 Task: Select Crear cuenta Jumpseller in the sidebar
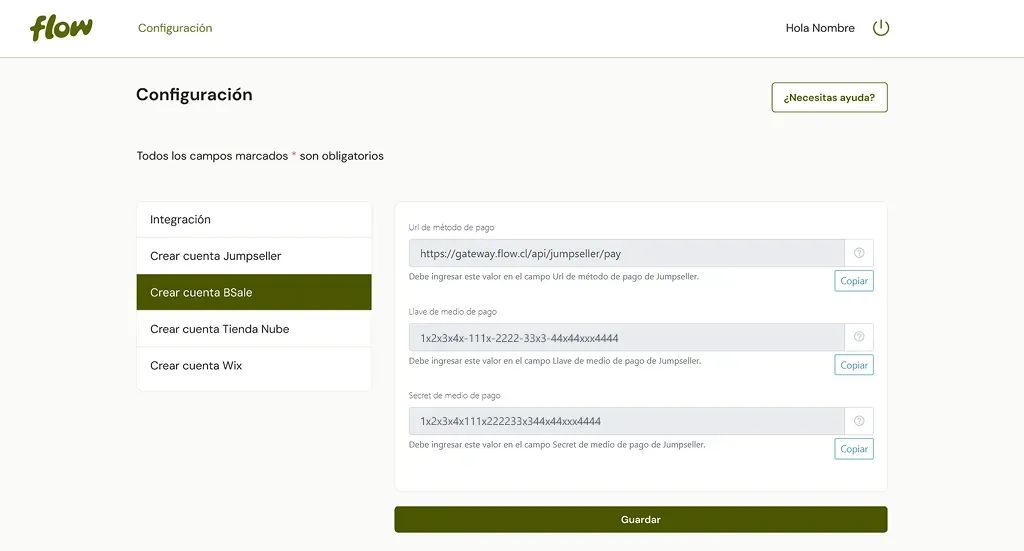254,256
